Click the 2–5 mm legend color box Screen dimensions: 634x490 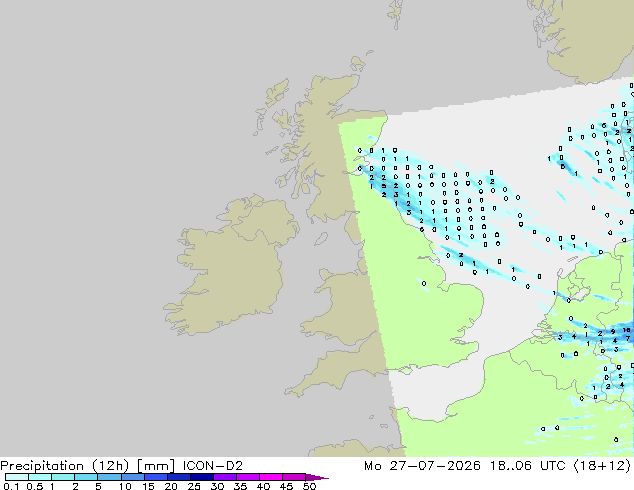(x=86, y=477)
